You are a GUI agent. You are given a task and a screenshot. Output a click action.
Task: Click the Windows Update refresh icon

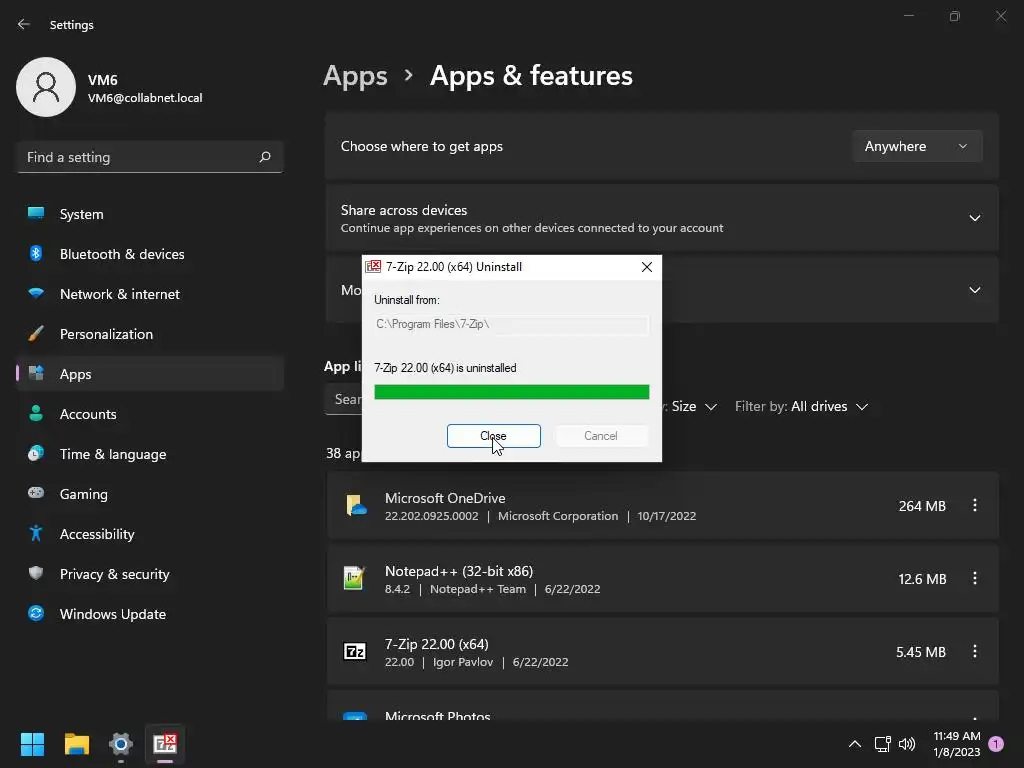point(36,613)
